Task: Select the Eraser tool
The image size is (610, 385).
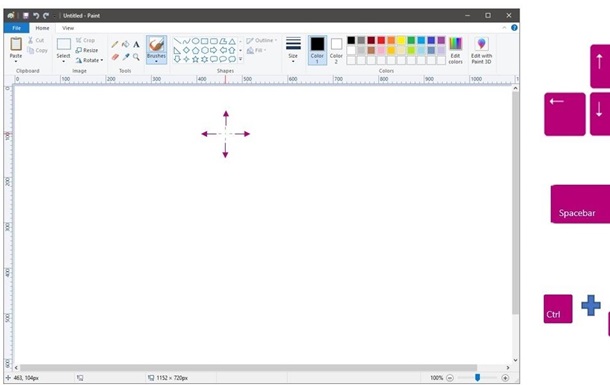Action: pos(115,57)
